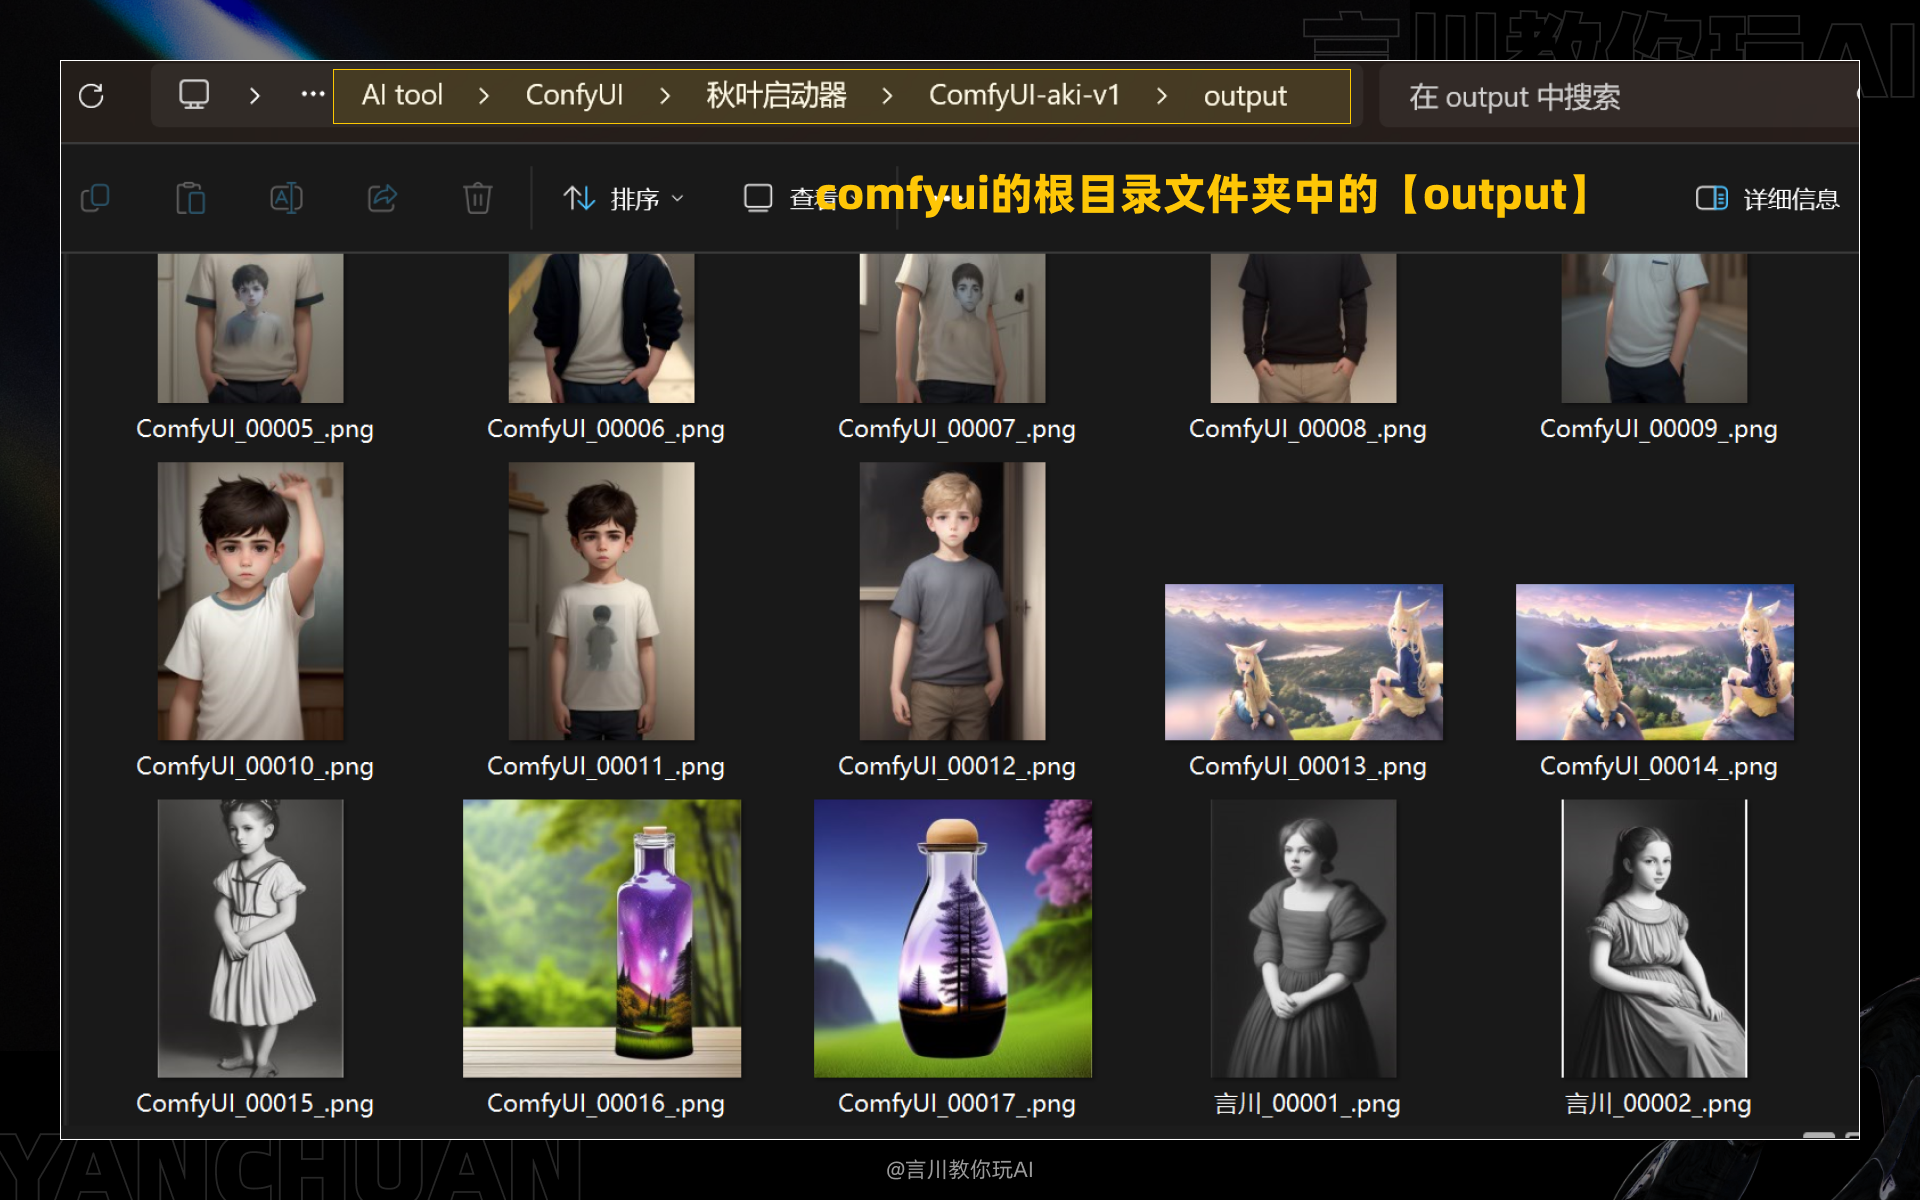Select the Rename icon

tap(286, 198)
